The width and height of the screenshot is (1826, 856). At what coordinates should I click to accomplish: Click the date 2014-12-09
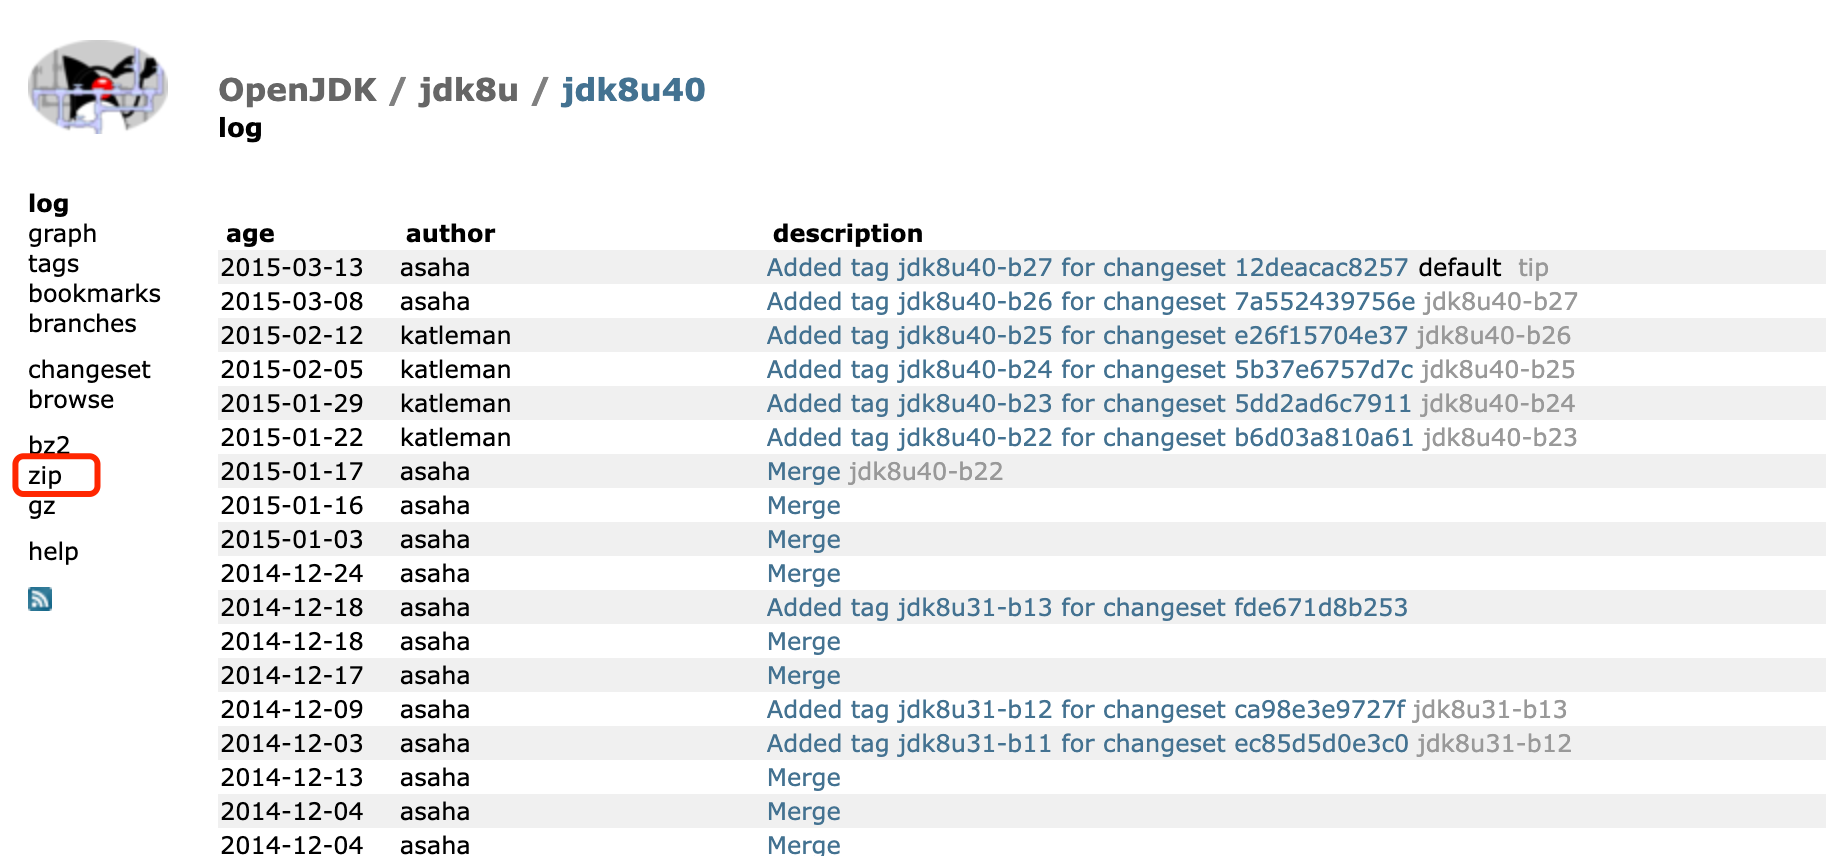tap(292, 710)
